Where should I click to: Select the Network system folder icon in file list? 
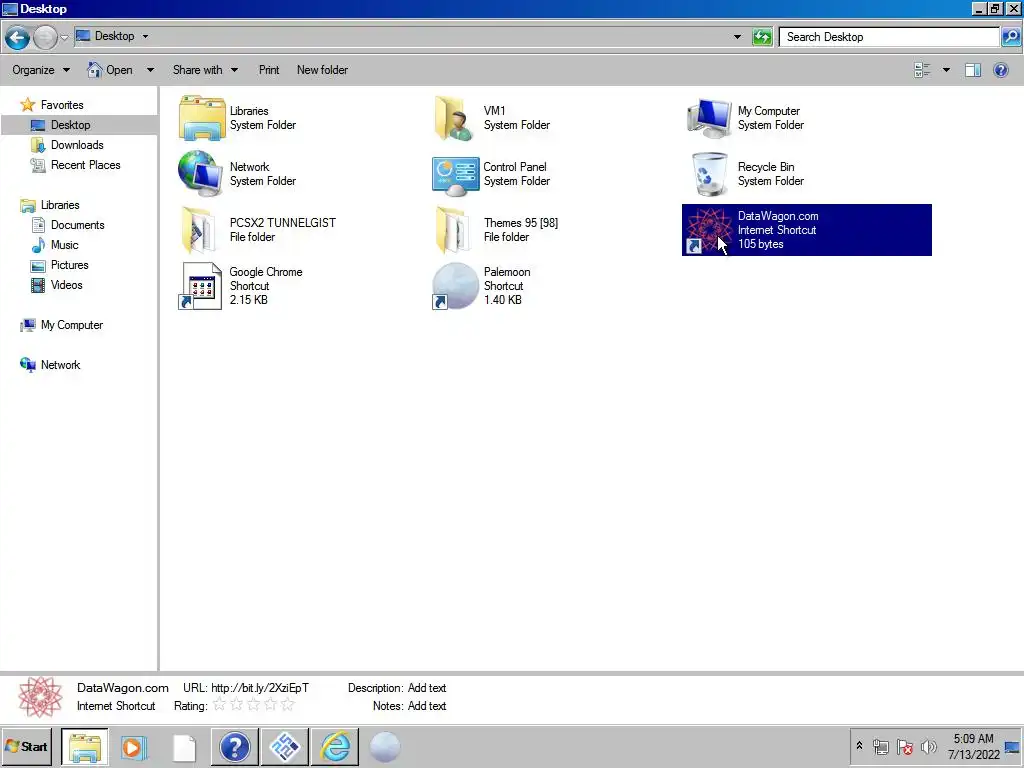[x=201, y=174]
